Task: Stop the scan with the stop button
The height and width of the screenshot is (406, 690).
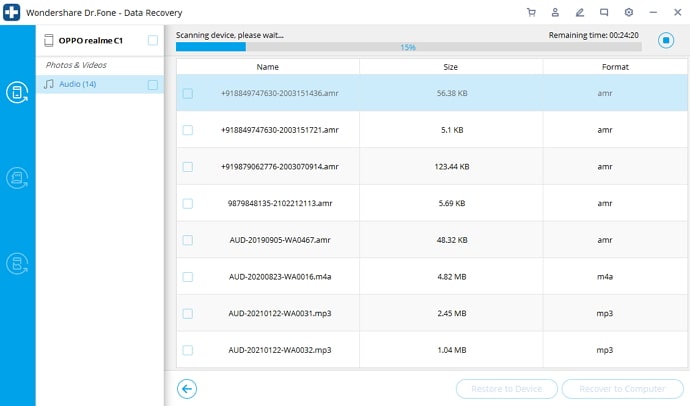Action: [x=666, y=40]
